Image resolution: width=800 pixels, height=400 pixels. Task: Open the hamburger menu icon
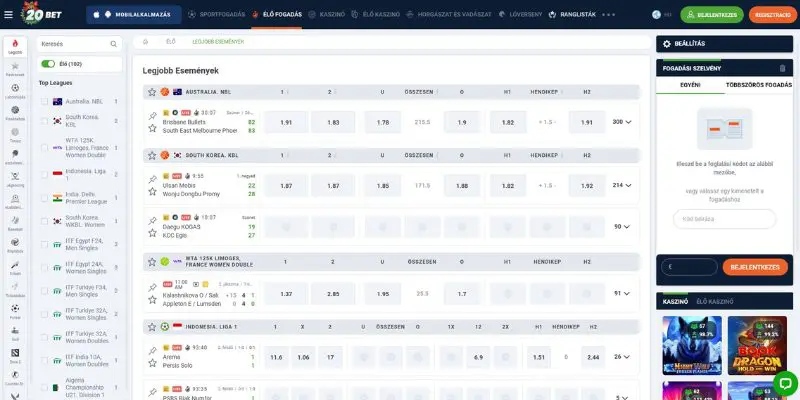[8, 14]
